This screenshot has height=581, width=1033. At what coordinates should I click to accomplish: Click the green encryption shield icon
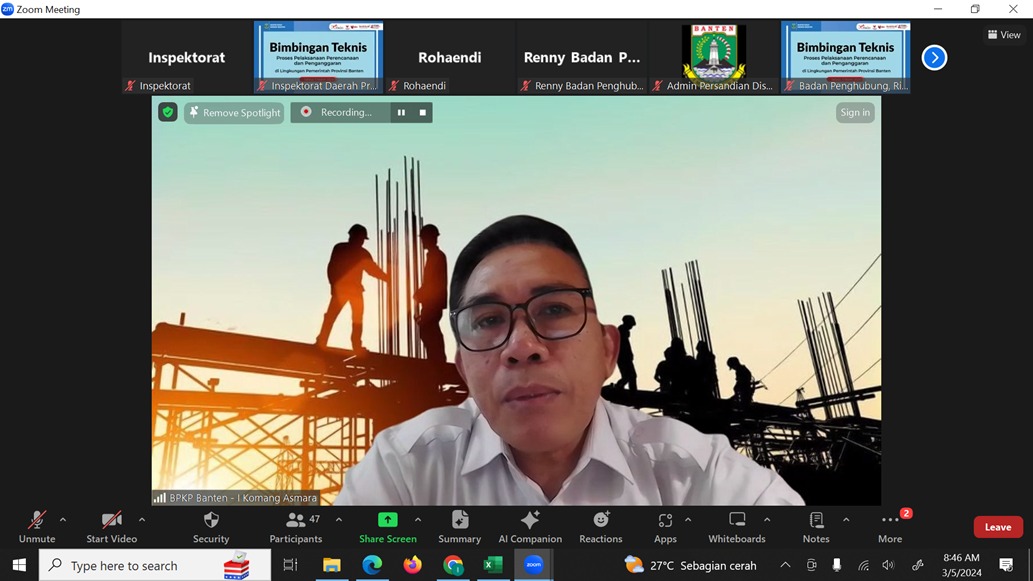point(168,113)
